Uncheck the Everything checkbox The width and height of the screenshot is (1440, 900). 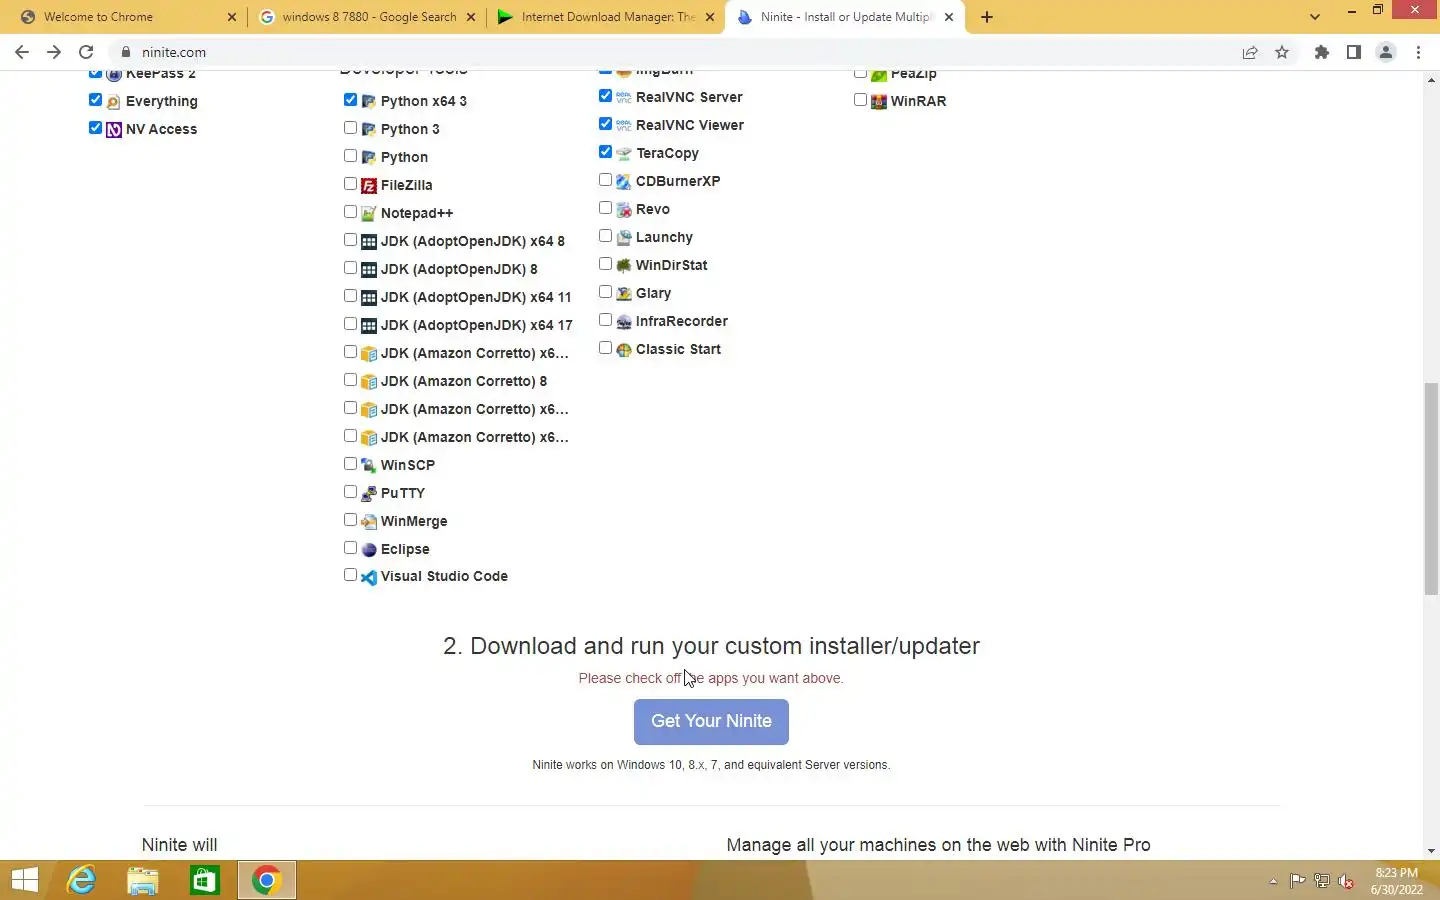click(95, 100)
